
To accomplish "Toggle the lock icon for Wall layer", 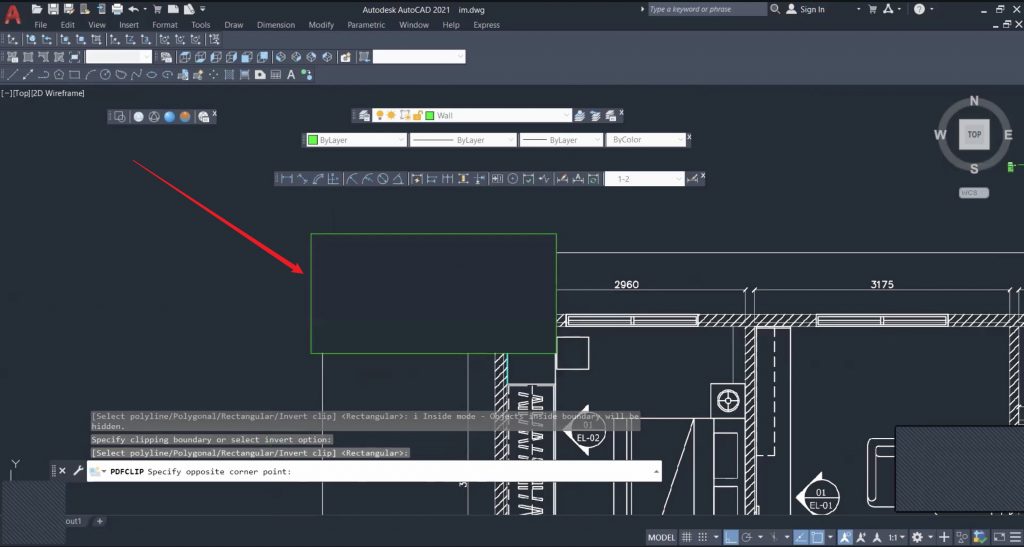I will [417, 116].
